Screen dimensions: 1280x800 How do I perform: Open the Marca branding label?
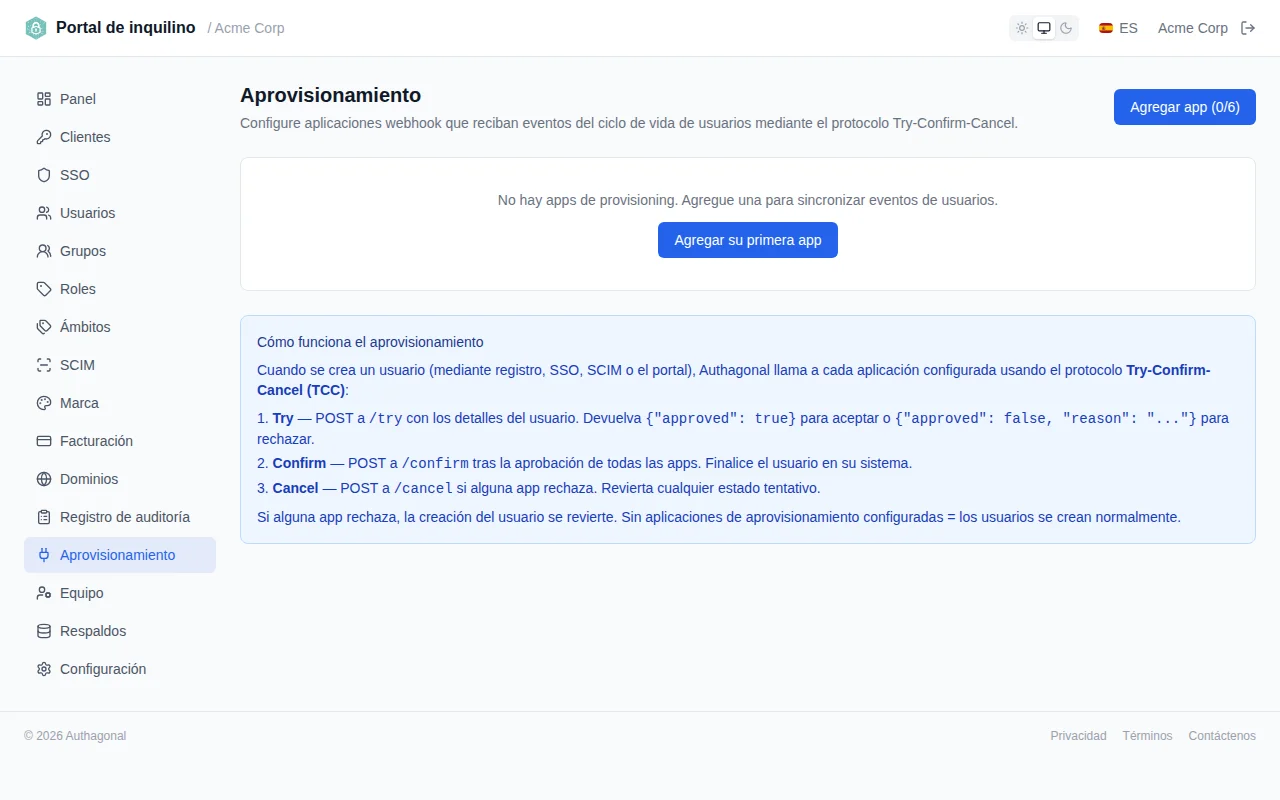(x=79, y=403)
